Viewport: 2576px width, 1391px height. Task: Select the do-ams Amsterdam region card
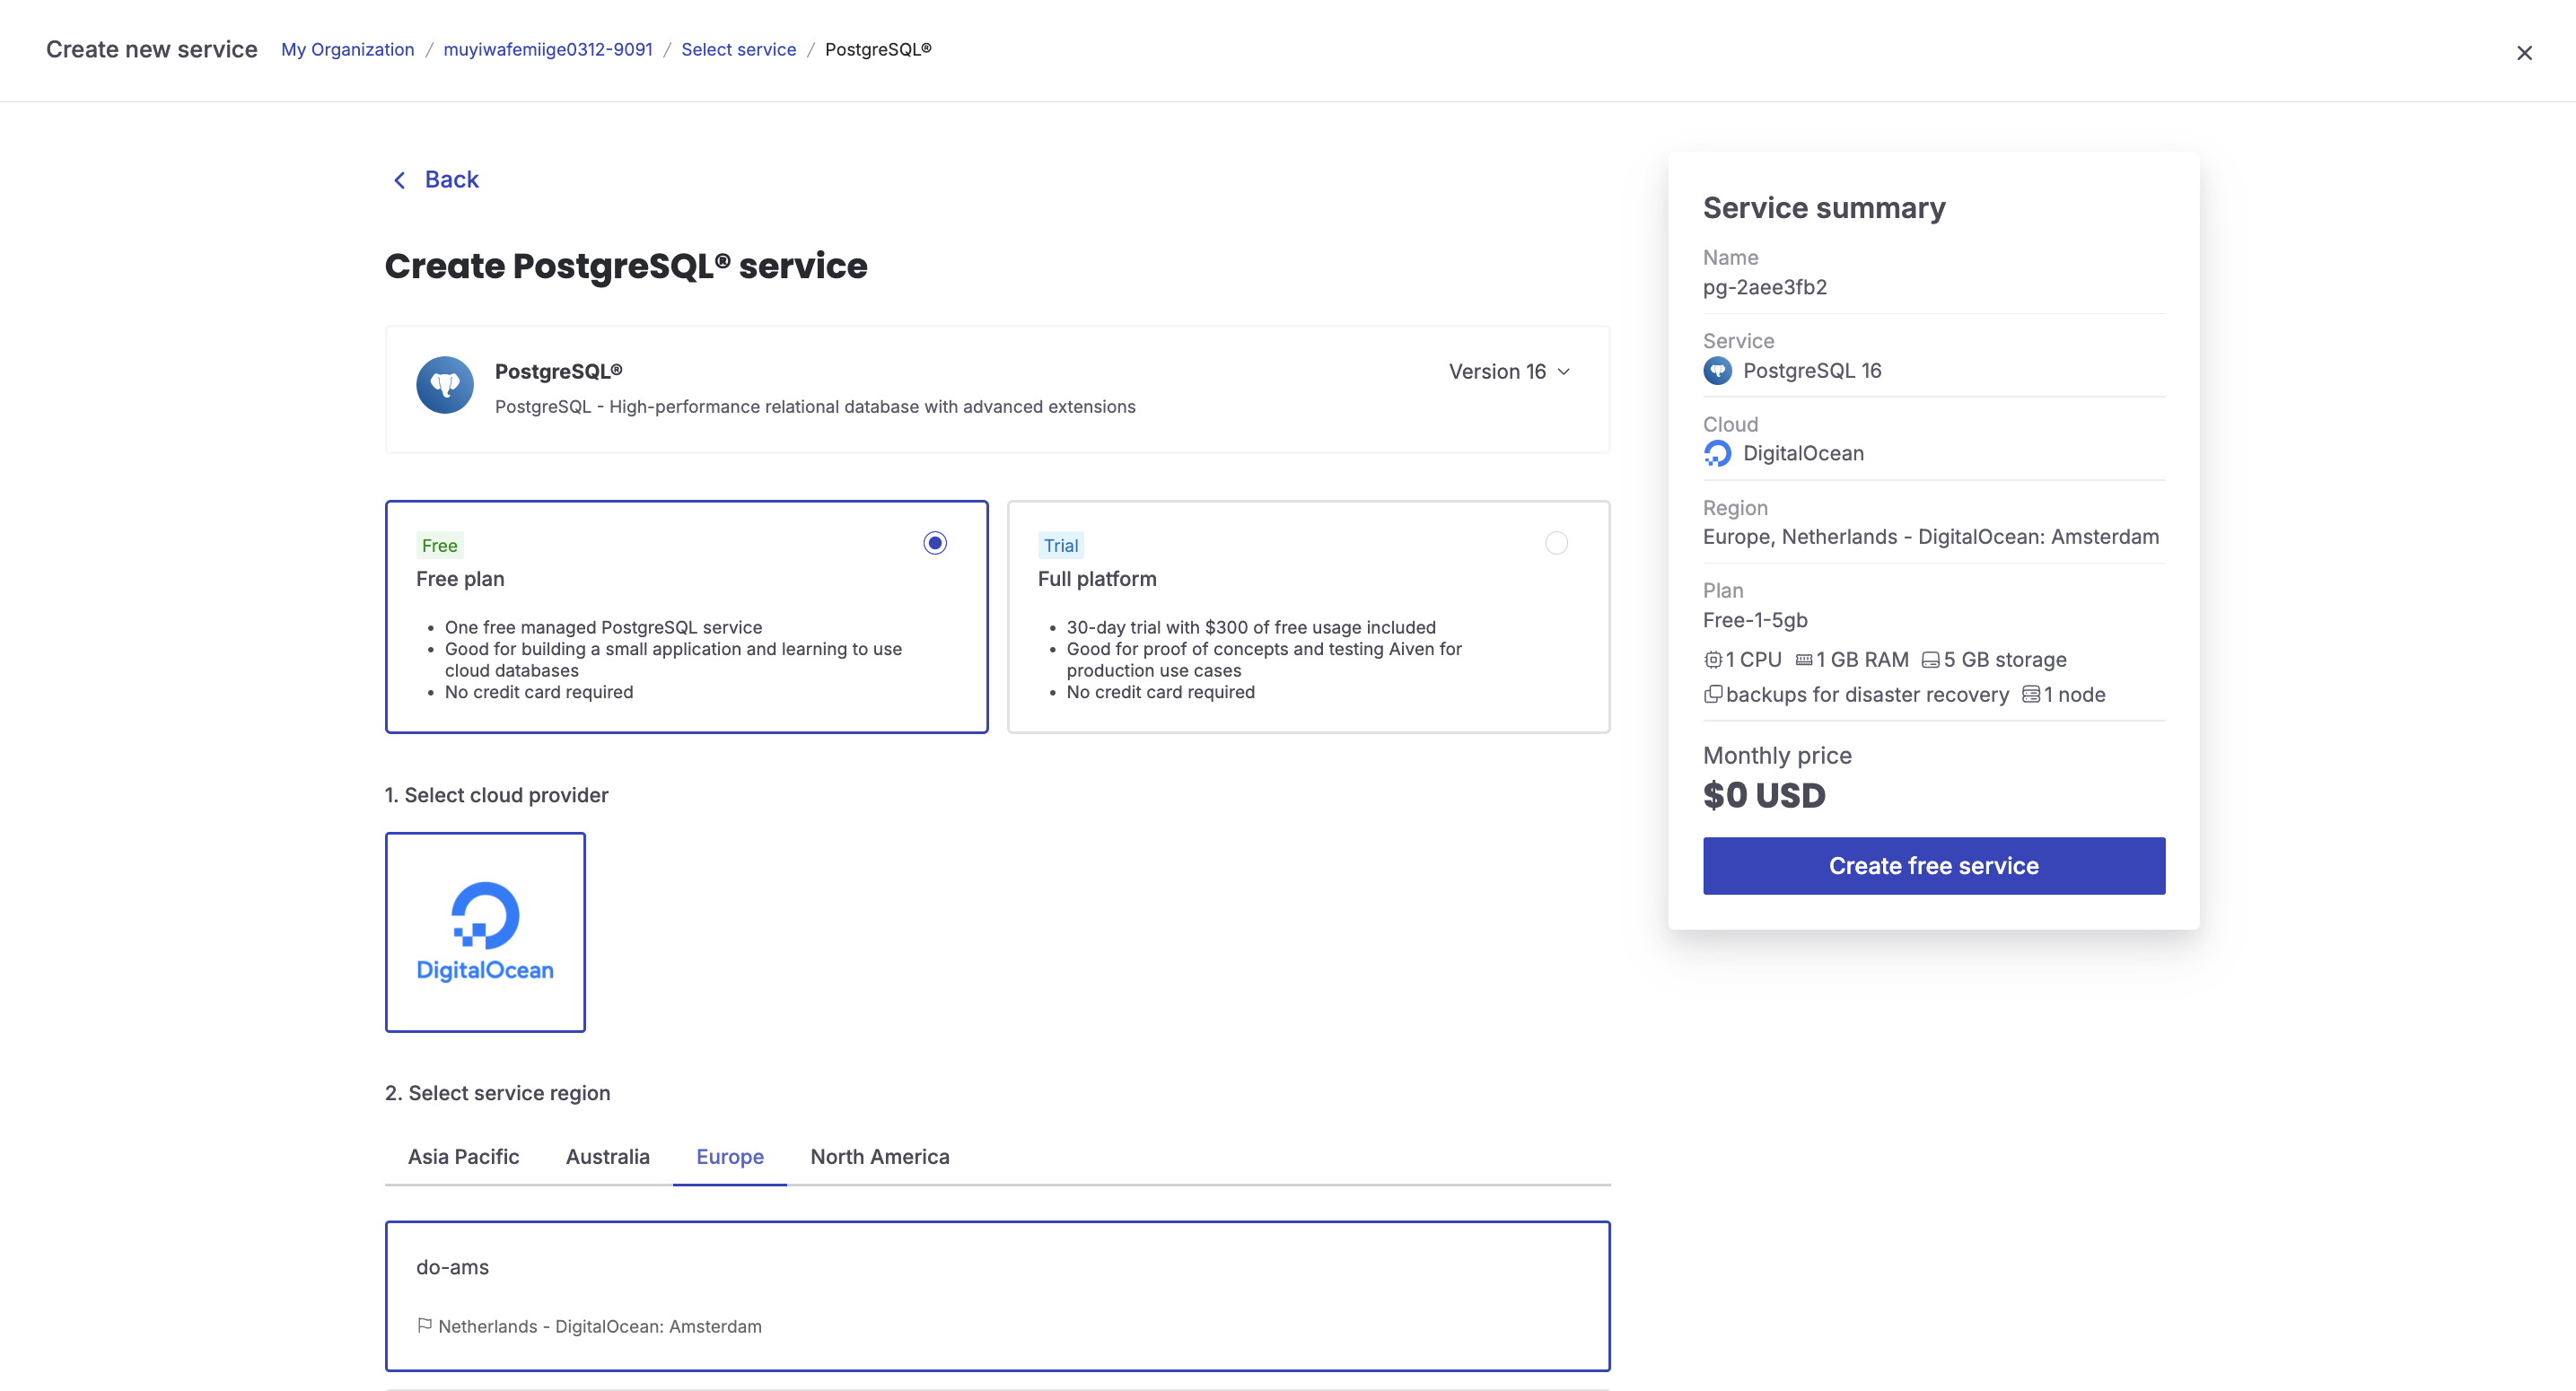tap(997, 1296)
